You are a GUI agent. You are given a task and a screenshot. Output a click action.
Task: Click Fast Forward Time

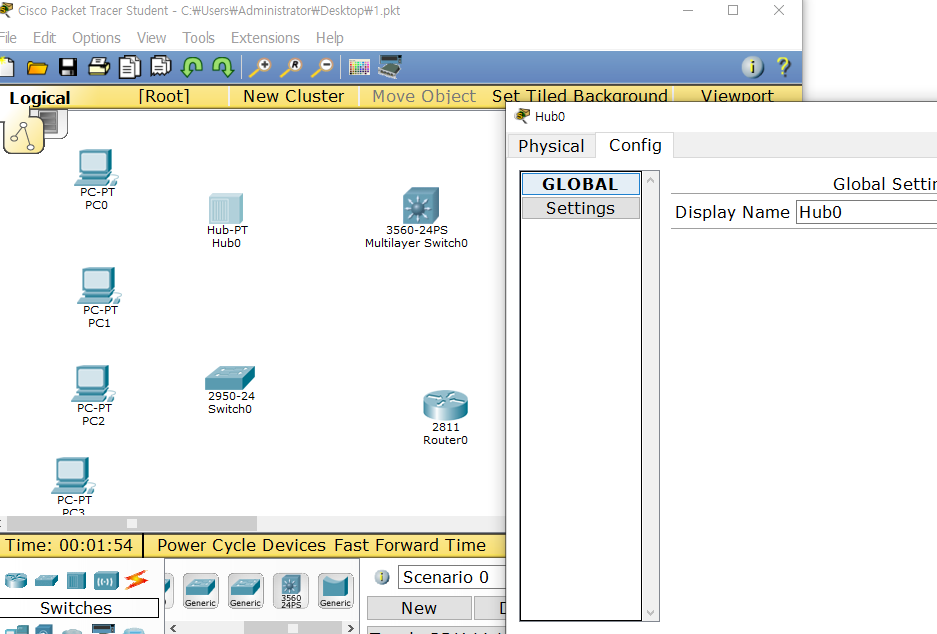pos(410,545)
